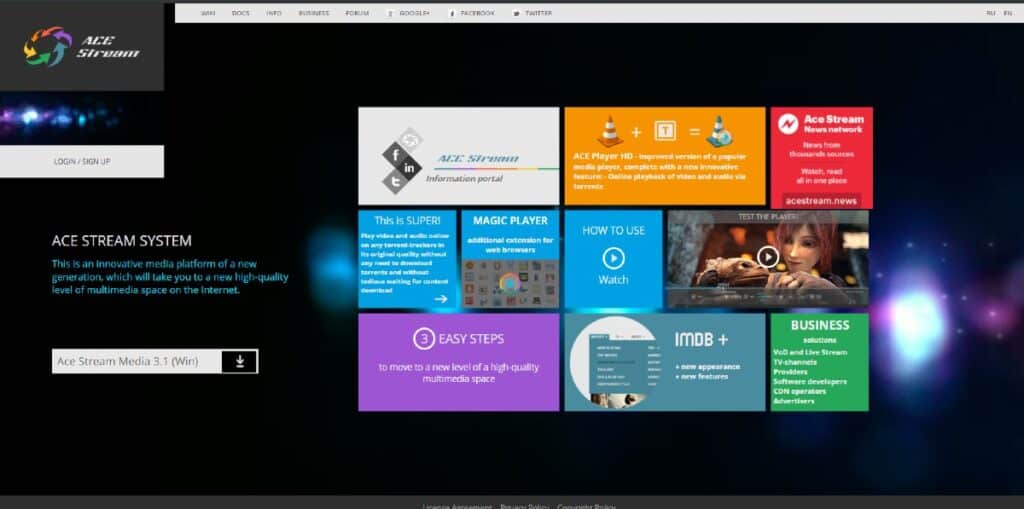The width and height of the screenshot is (1024, 509).
Task: Click the Twitter diamond icon on the Information portal tile
Action: (395, 182)
